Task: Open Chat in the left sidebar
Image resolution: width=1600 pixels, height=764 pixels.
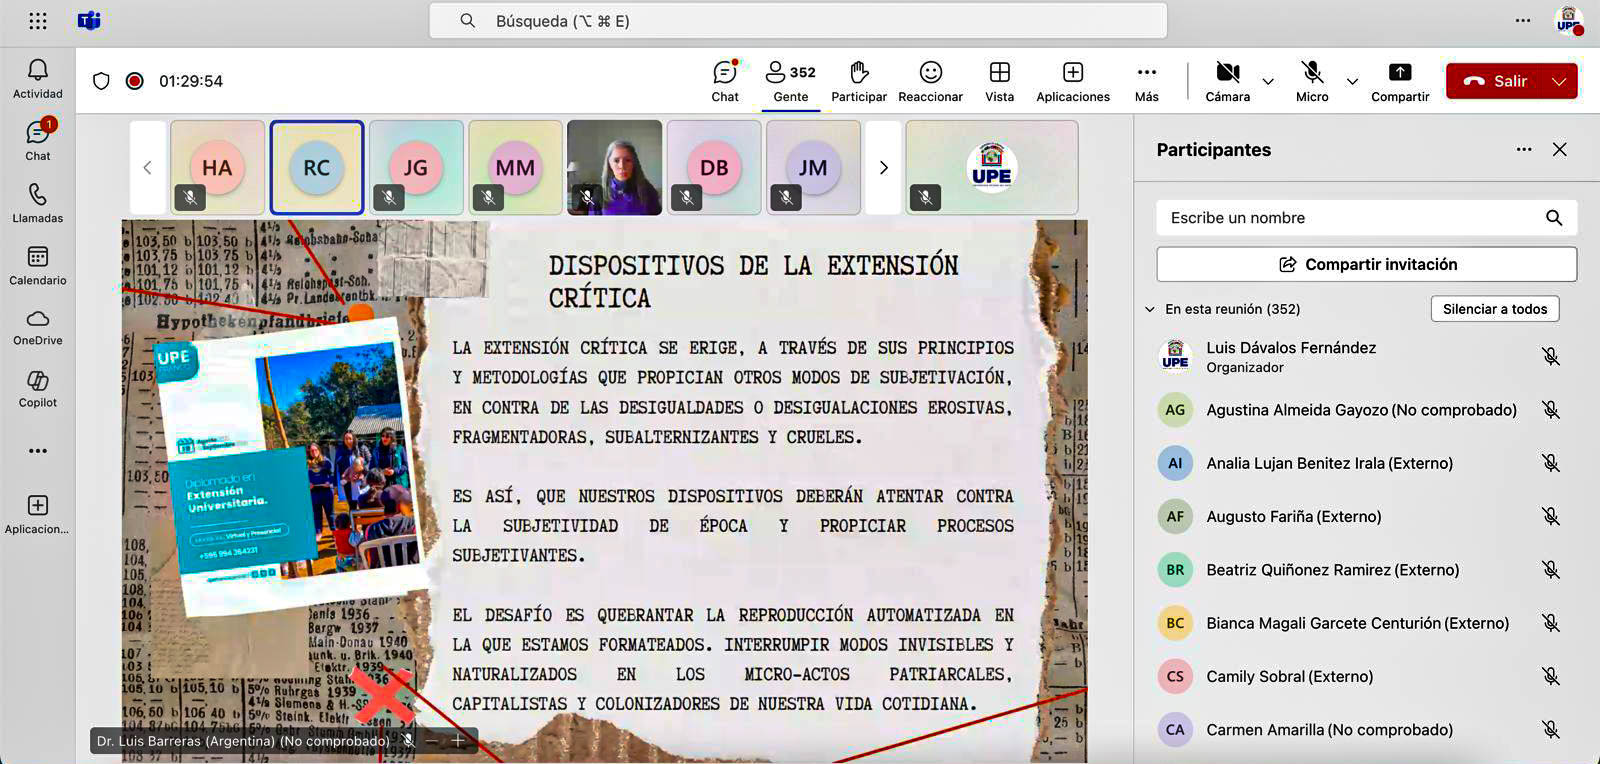Action: (x=38, y=141)
